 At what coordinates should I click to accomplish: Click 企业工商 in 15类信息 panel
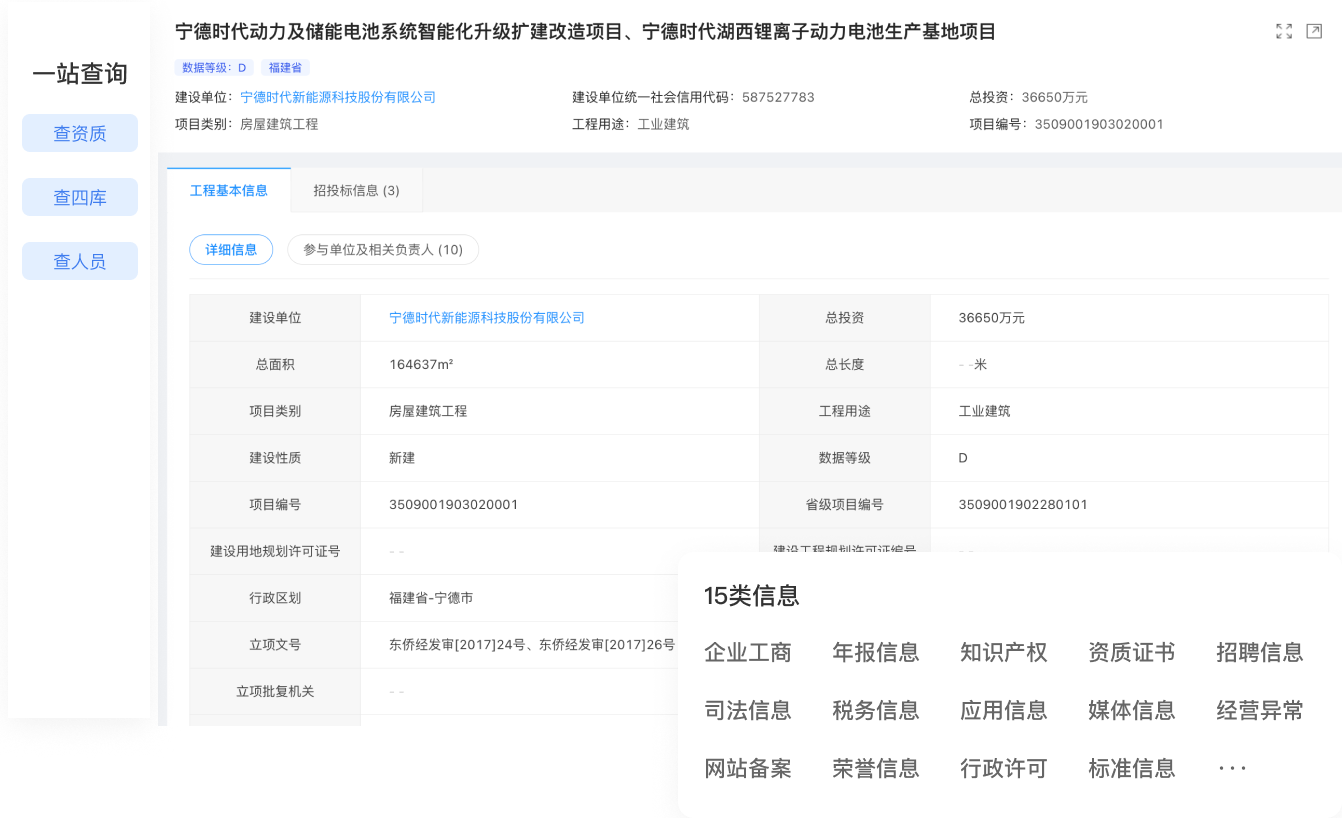tap(748, 653)
